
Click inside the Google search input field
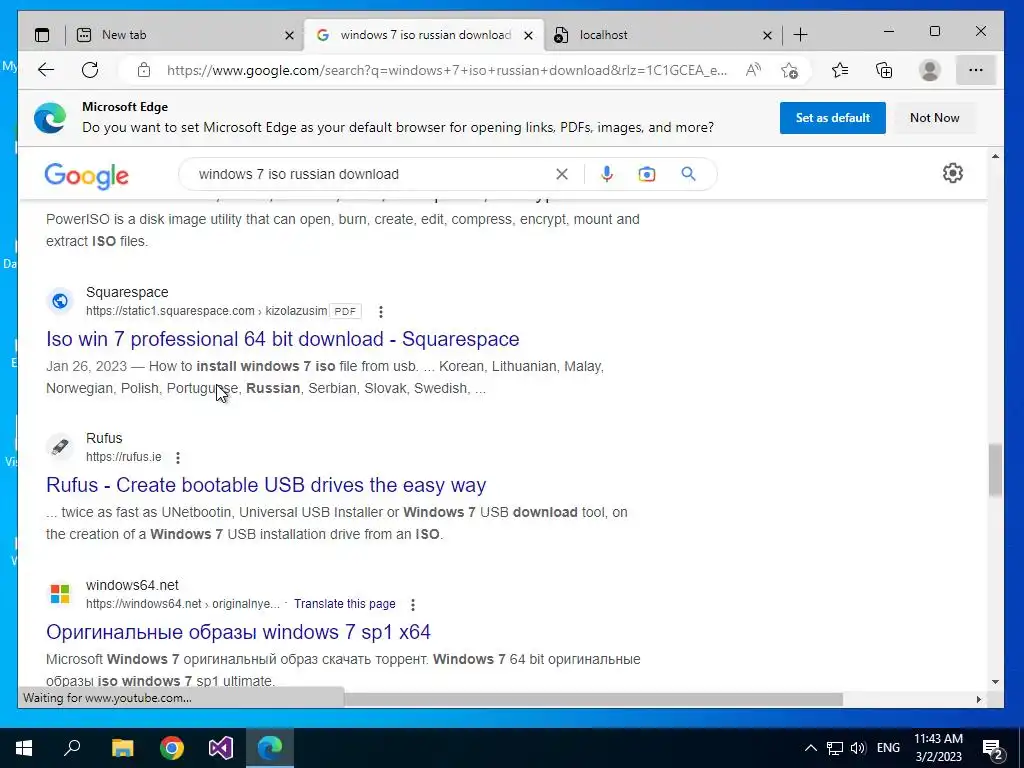point(372,174)
